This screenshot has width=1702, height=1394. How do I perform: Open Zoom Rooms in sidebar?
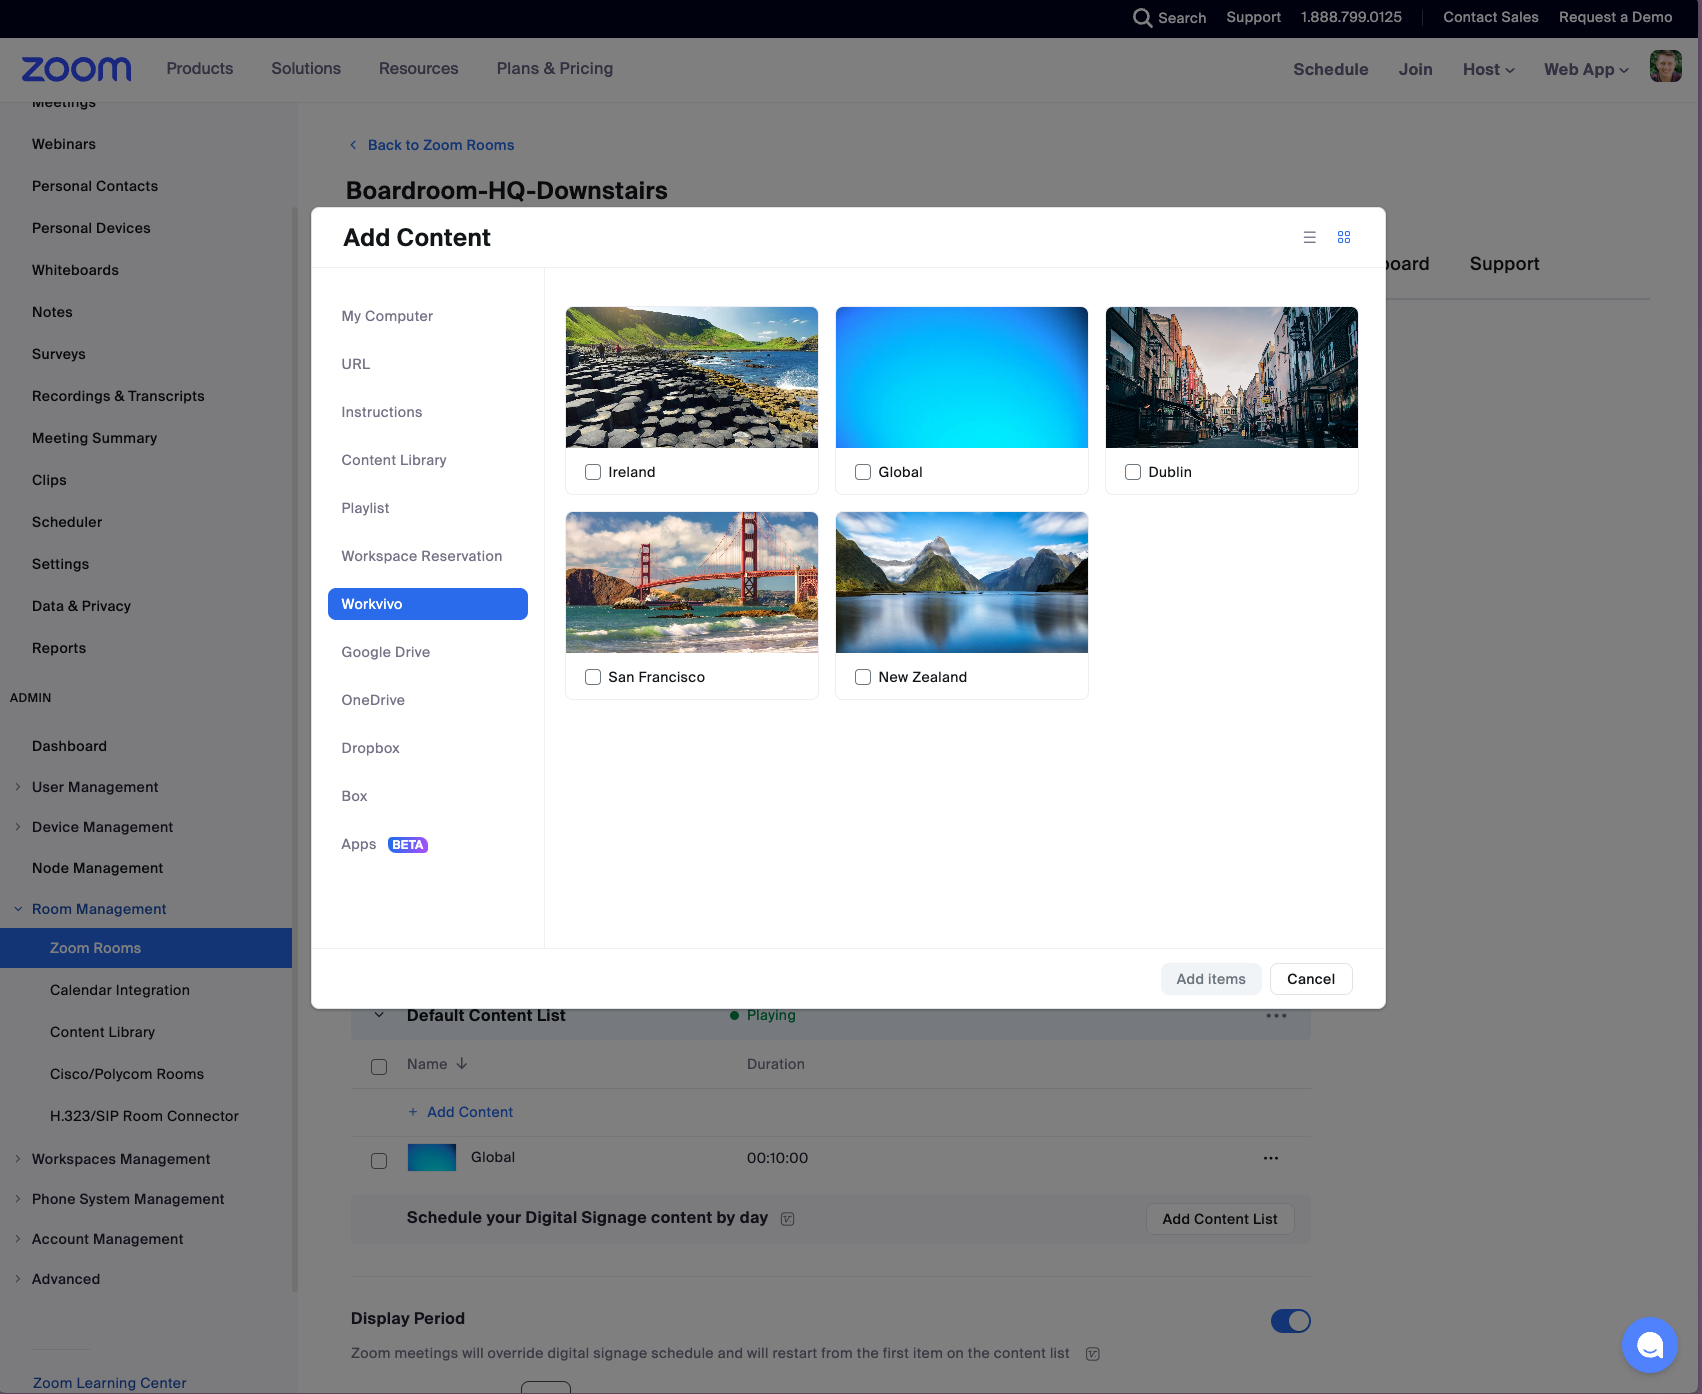click(x=146, y=948)
